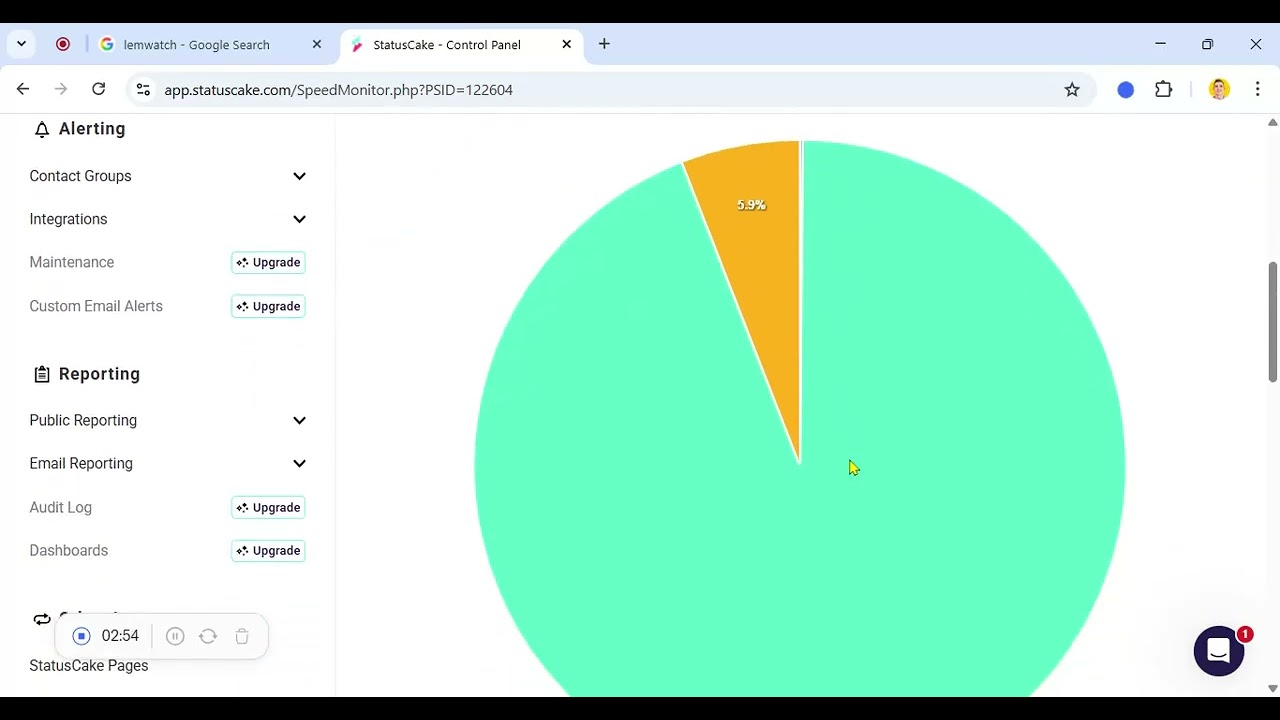Screen dimensions: 1280x720
Task: Open Audit Log sidebar item
Action: click(x=60, y=507)
